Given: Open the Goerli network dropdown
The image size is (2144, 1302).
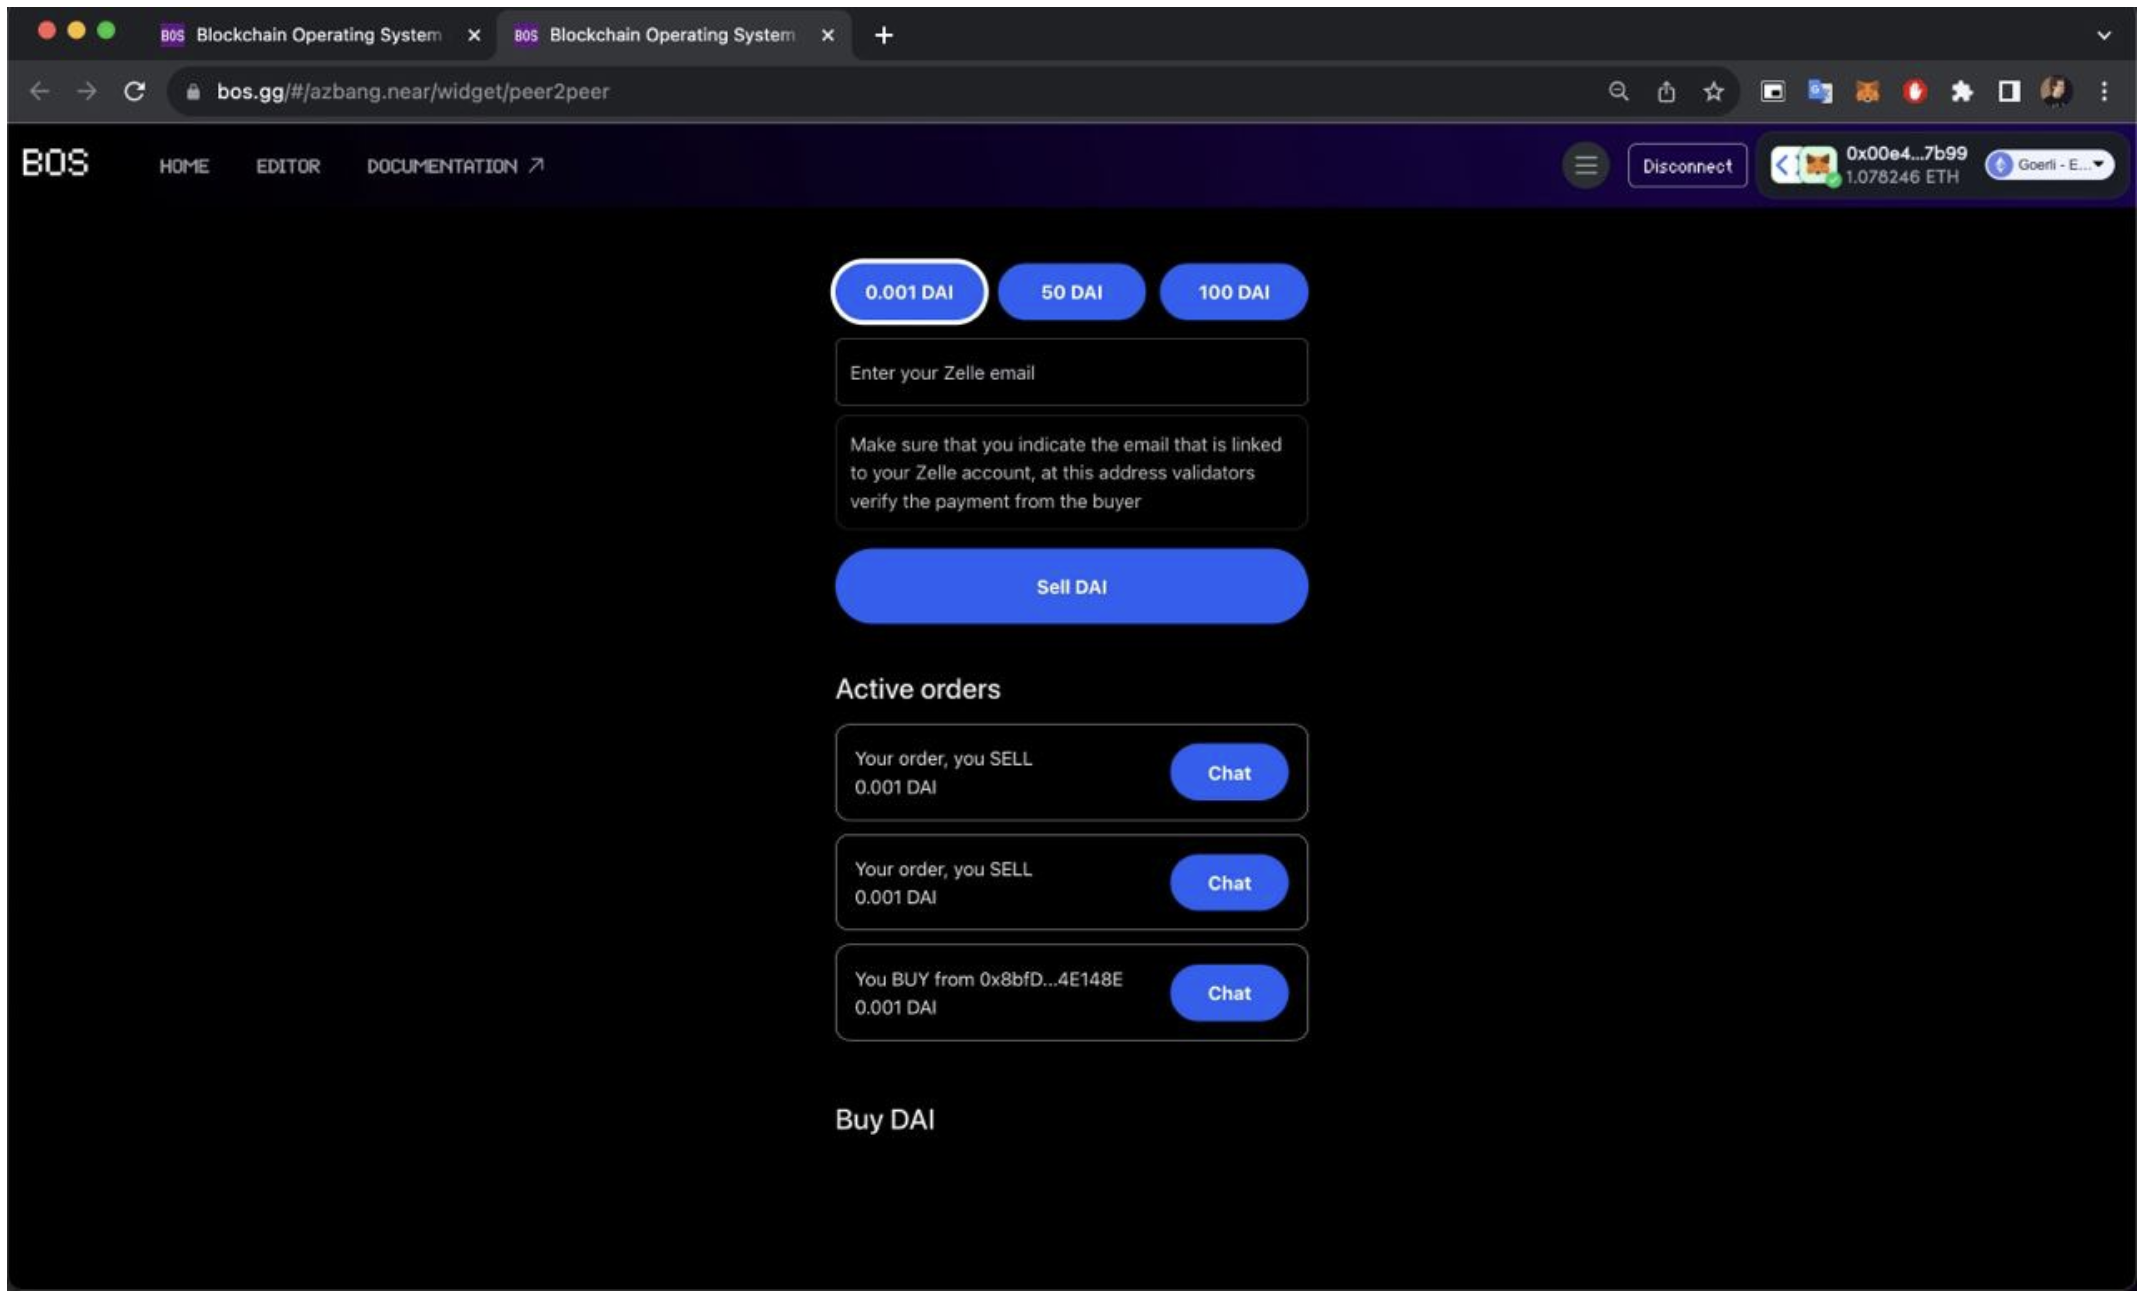Looking at the screenshot, I should point(2046,166).
